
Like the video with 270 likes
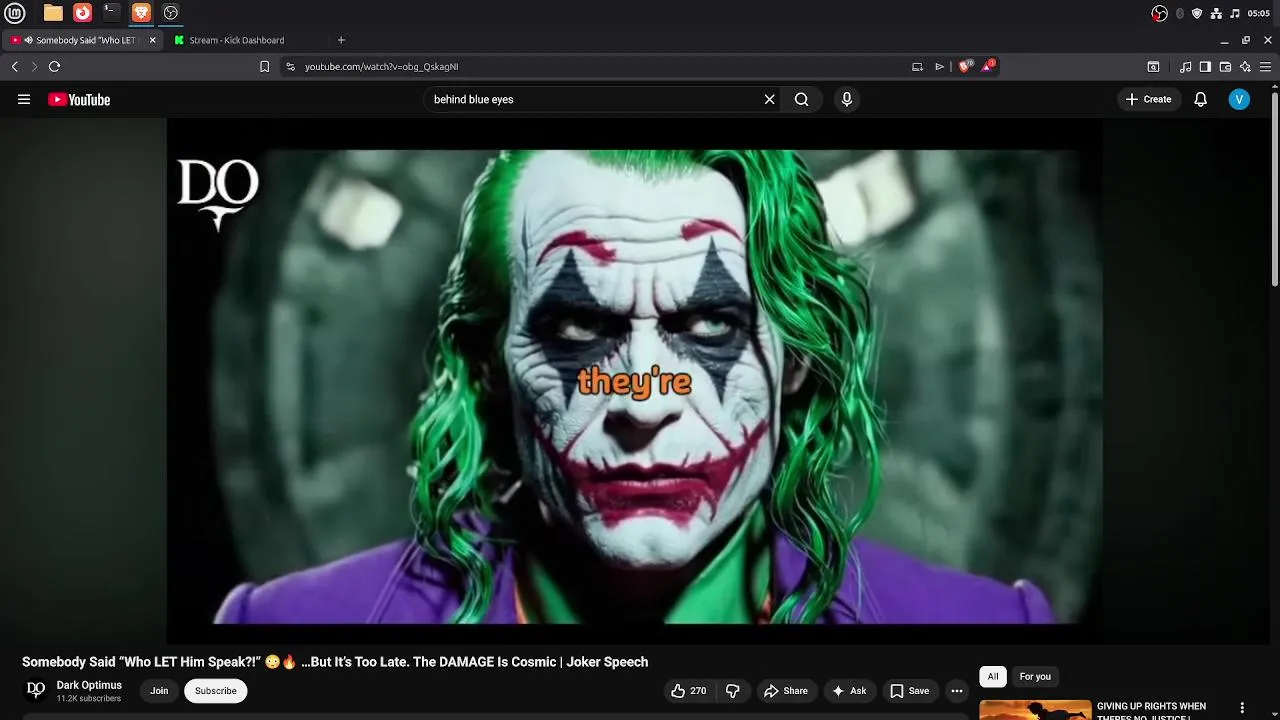689,691
